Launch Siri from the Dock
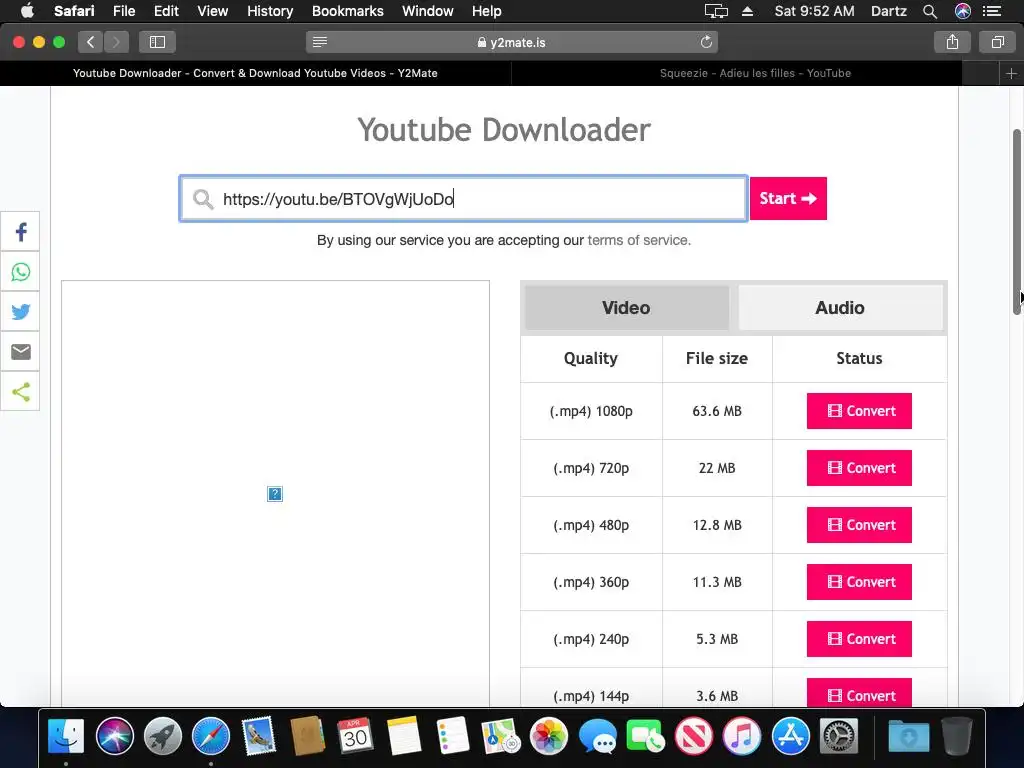Screen dimensions: 1024x768 click(114, 736)
